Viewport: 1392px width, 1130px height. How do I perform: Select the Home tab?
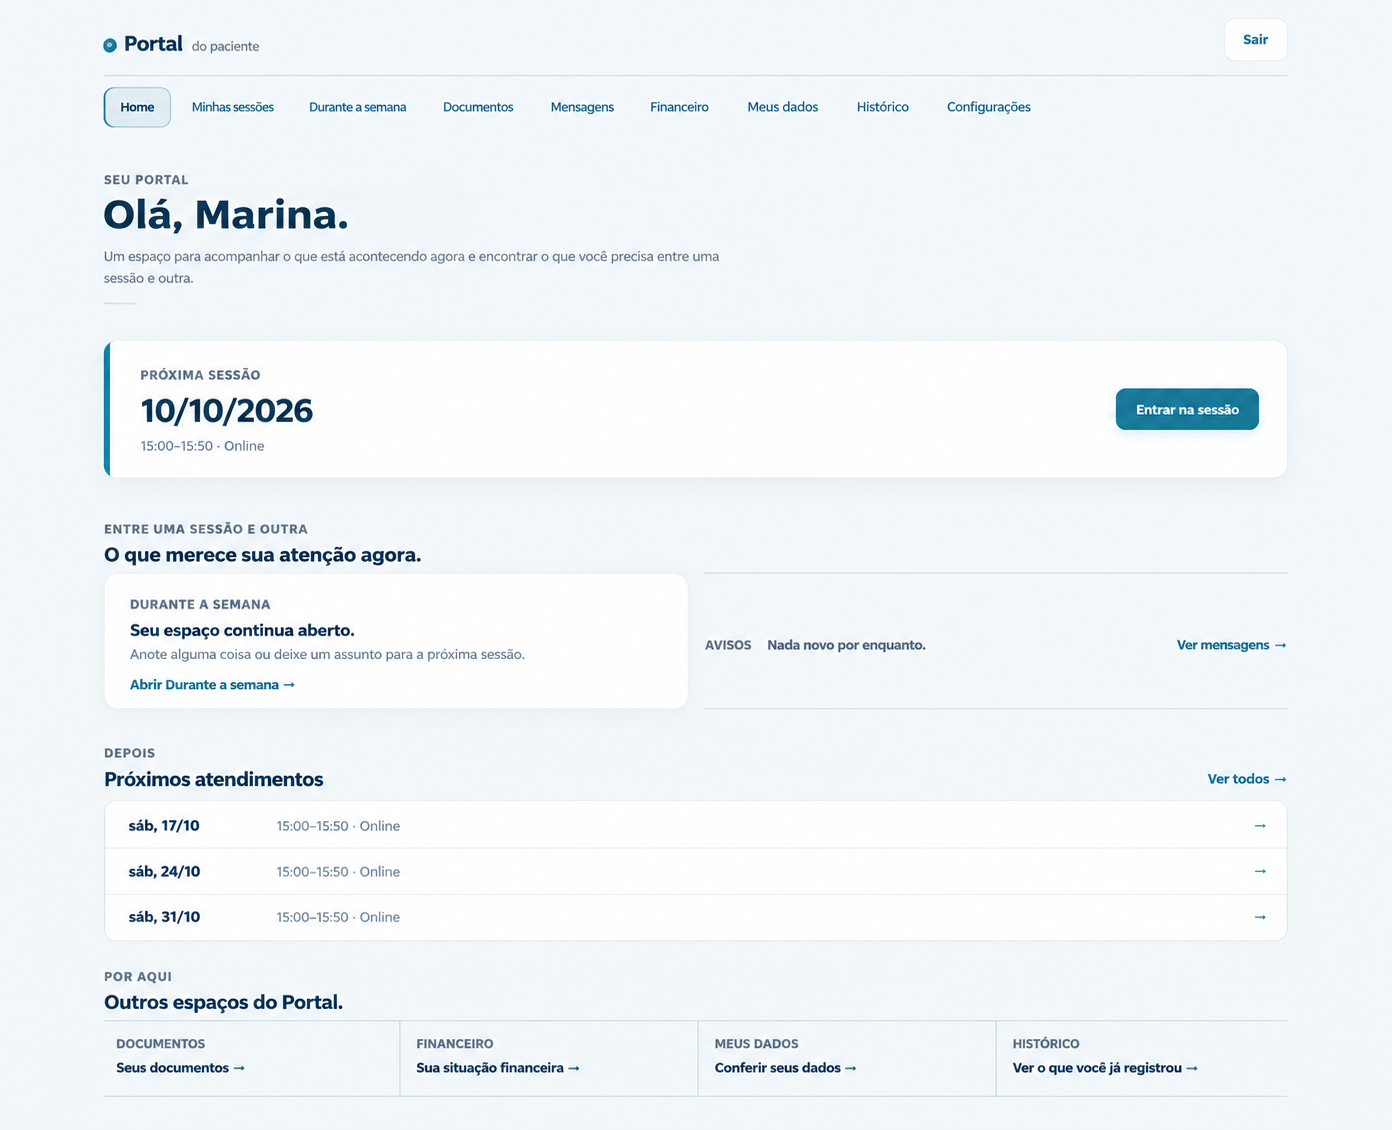[137, 107]
